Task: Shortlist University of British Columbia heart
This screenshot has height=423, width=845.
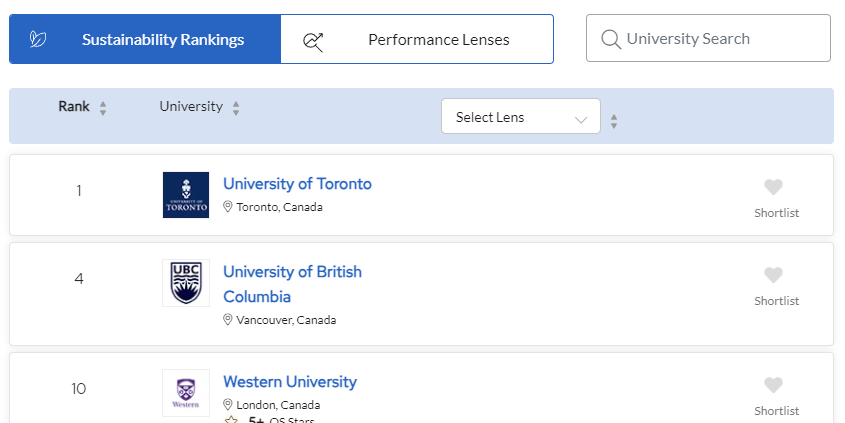Action: click(773, 275)
